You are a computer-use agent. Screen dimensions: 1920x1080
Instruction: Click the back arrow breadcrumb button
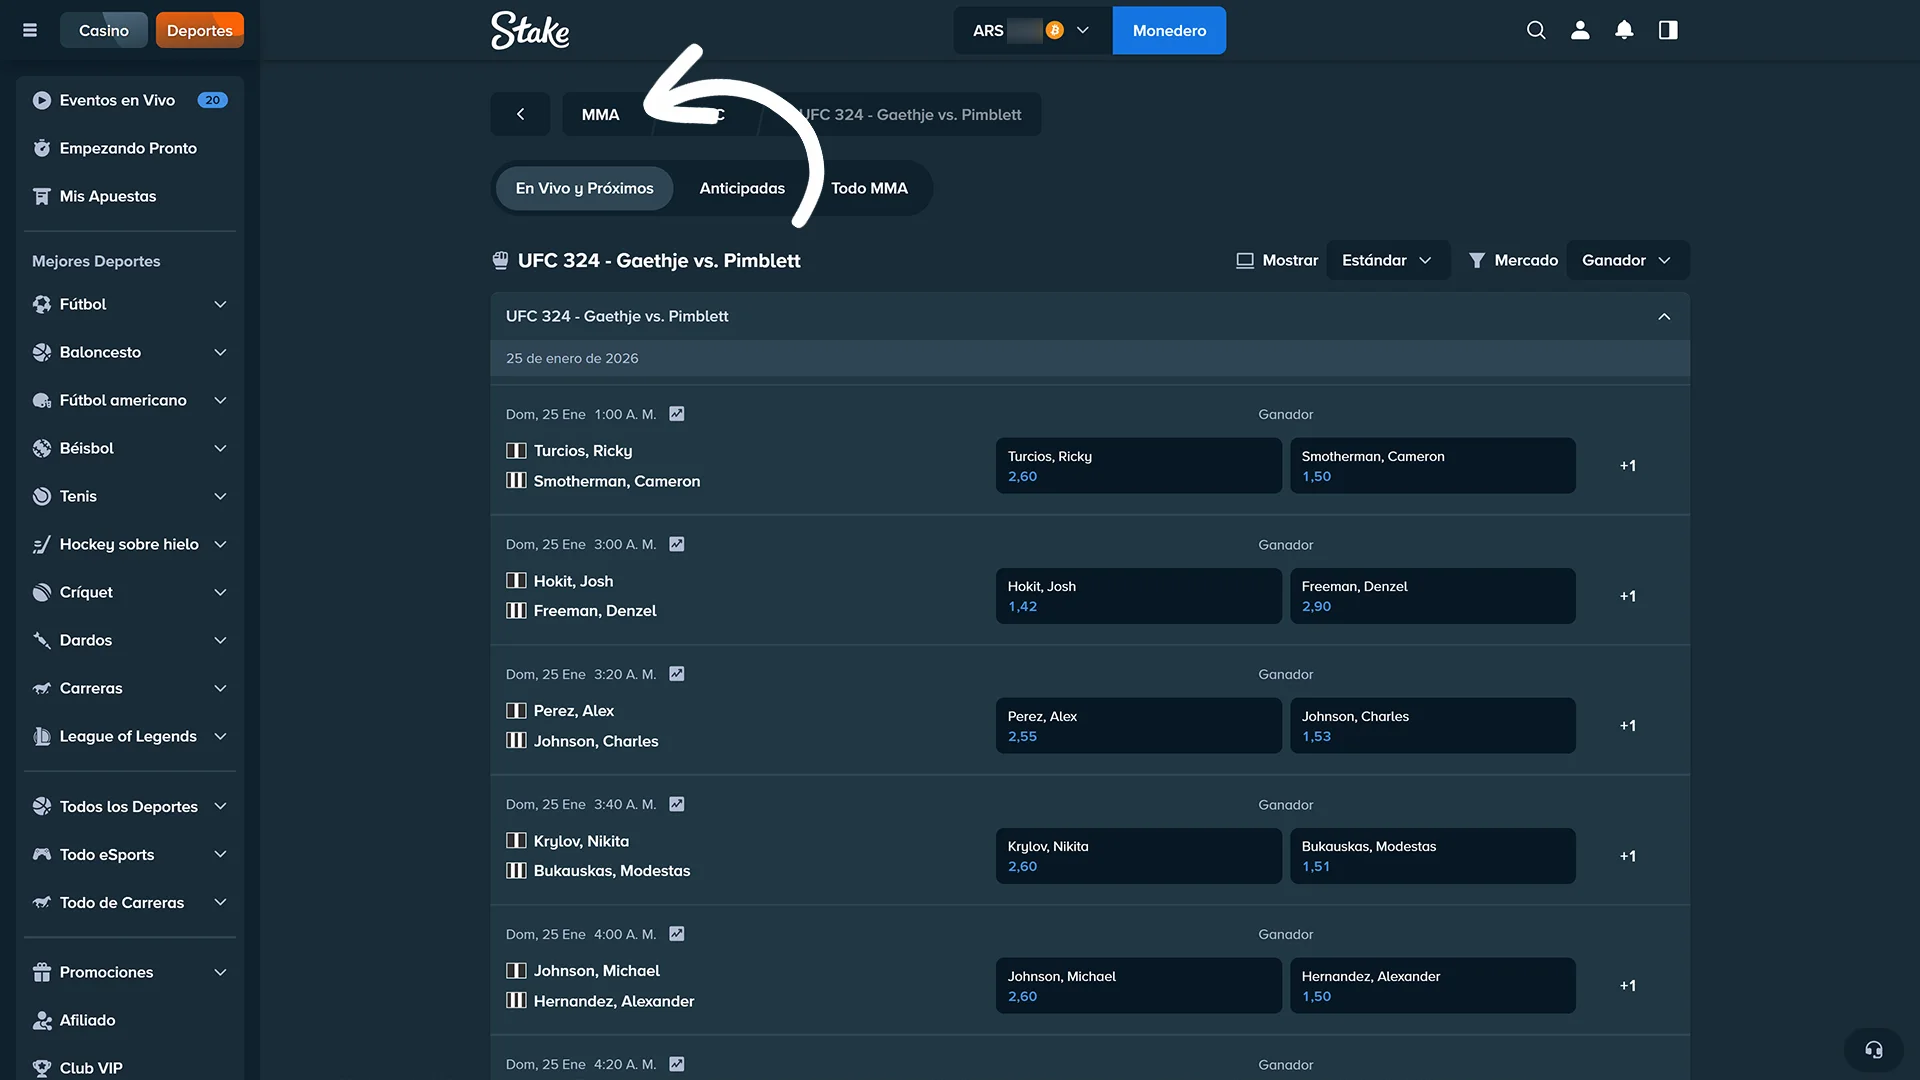click(520, 114)
